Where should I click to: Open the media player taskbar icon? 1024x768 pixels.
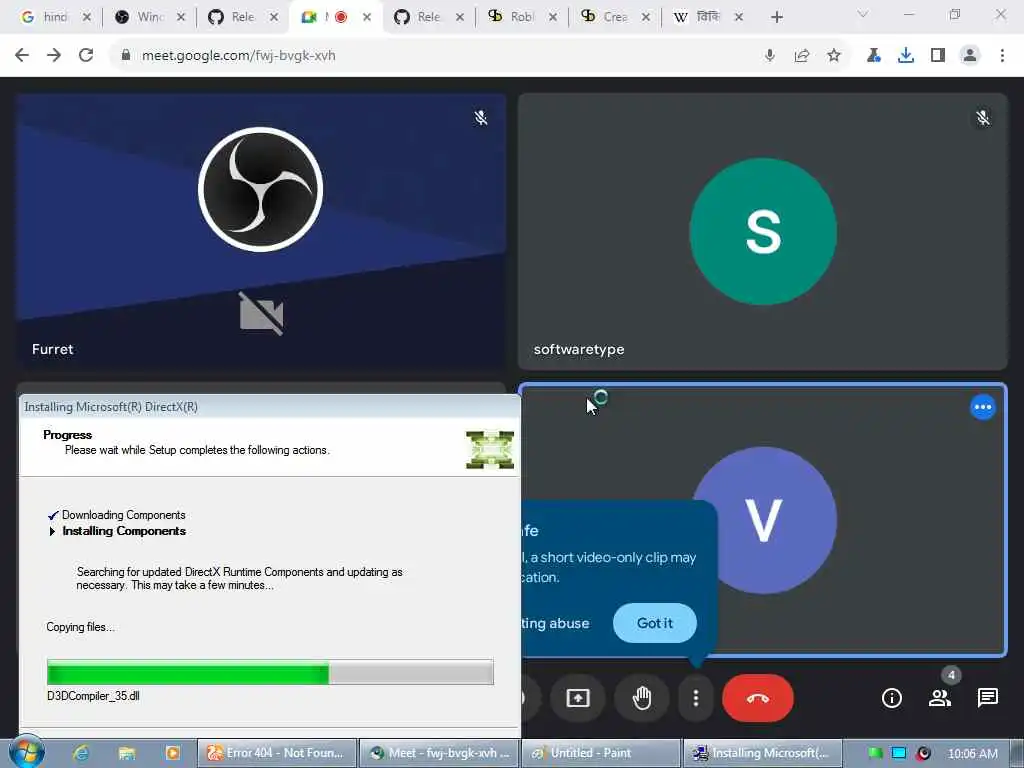click(172, 753)
